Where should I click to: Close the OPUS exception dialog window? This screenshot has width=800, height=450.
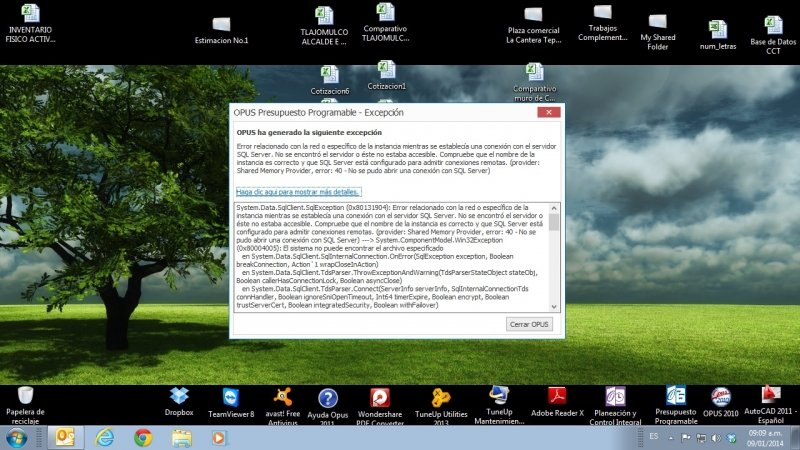pos(547,114)
